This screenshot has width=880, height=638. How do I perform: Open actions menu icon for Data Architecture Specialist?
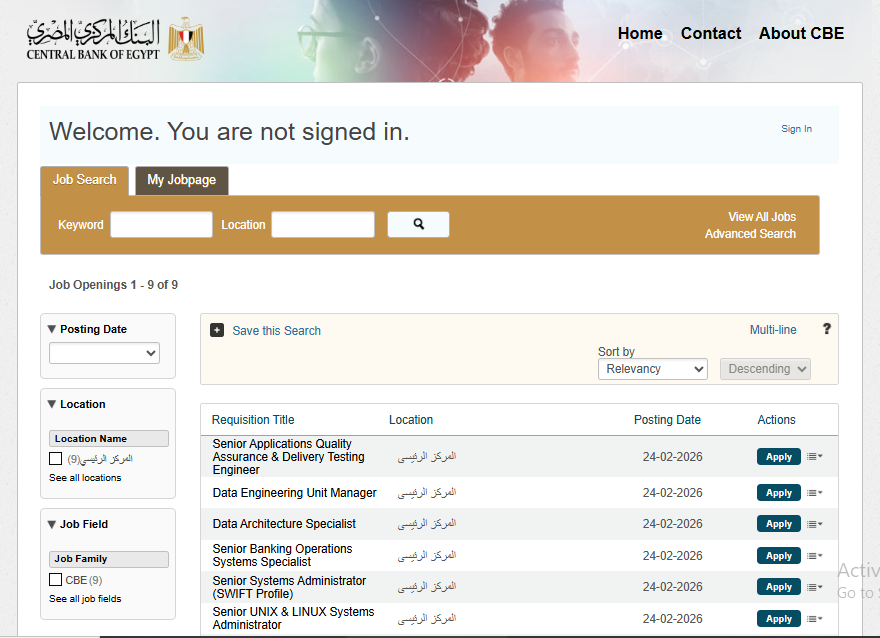coord(814,524)
